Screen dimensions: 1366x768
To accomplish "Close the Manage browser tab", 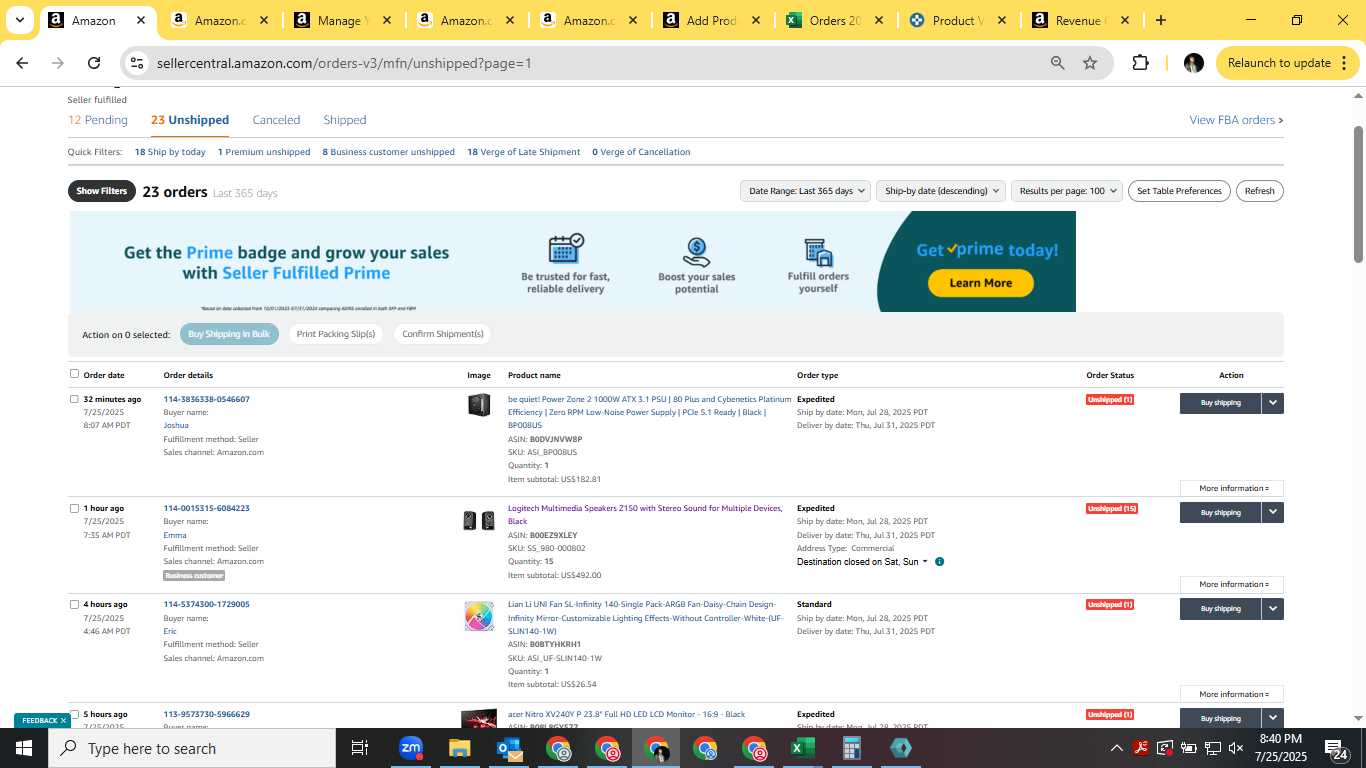I will click(386, 20).
